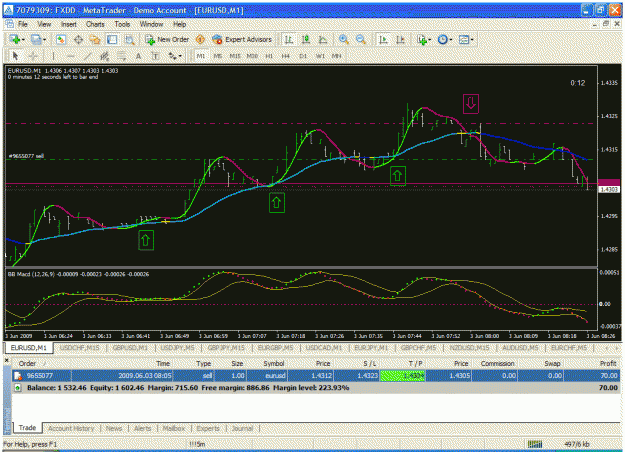Open the chart Templates icon
Image resolution: width=625 pixels, height=452 pixels.
coord(464,39)
